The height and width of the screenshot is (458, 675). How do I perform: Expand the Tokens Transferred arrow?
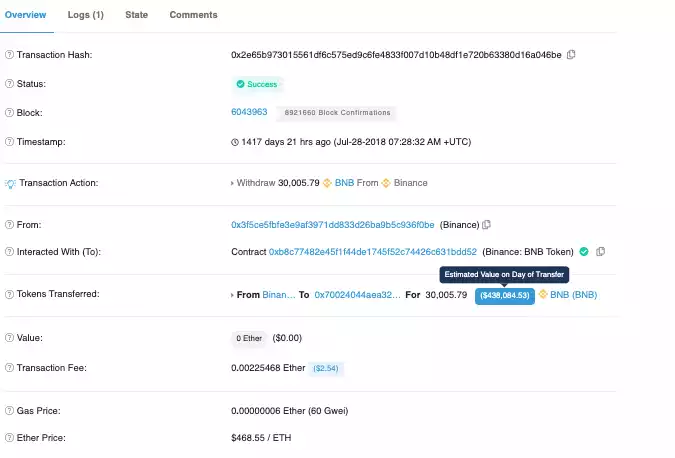tap(232, 295)
